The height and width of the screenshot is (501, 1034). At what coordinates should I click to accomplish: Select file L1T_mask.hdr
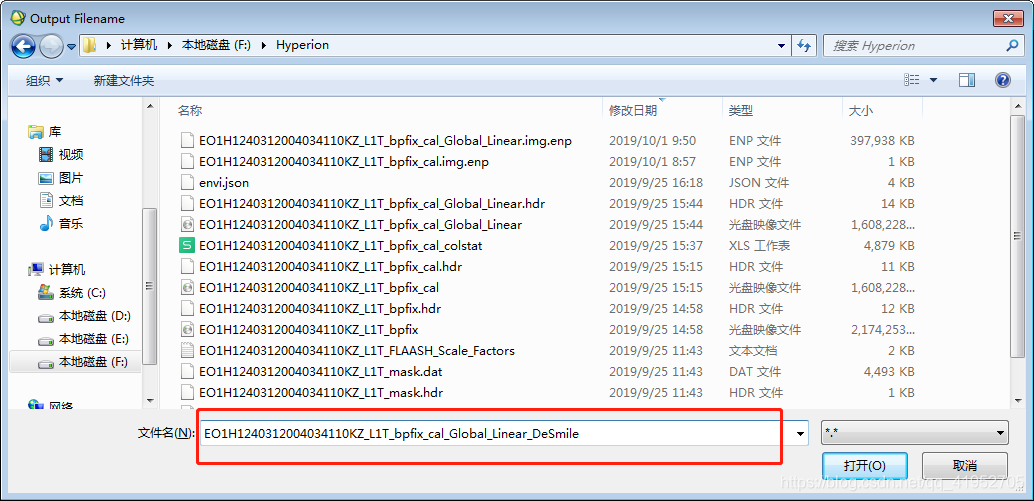click(320, 393)
